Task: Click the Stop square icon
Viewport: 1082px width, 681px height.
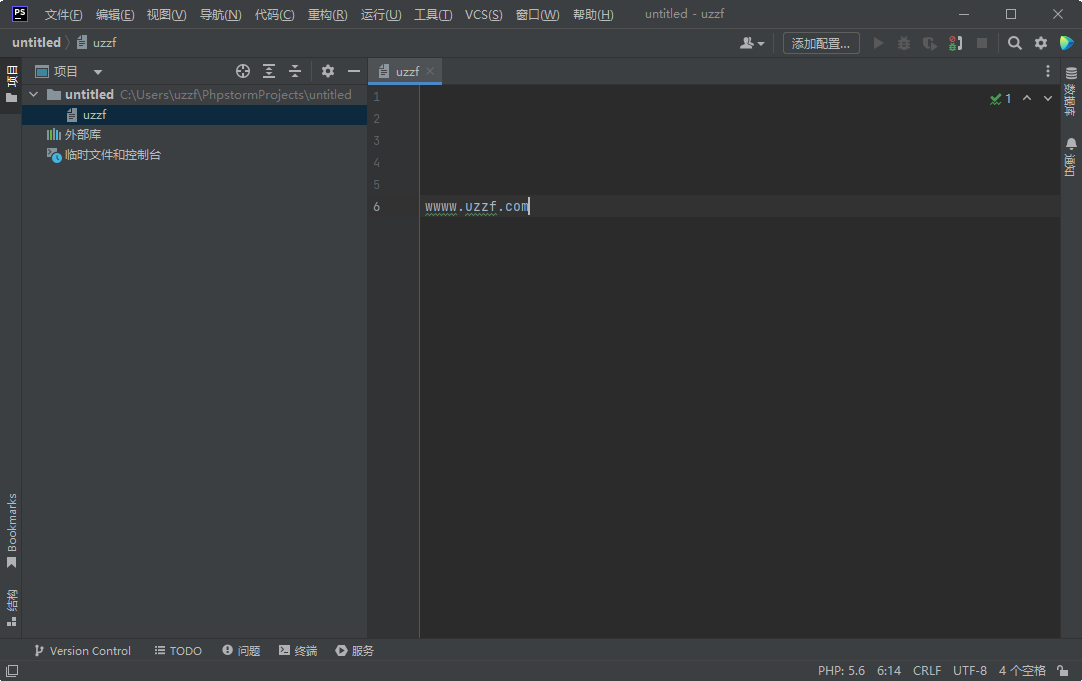Action: click(x=981, y=43)
